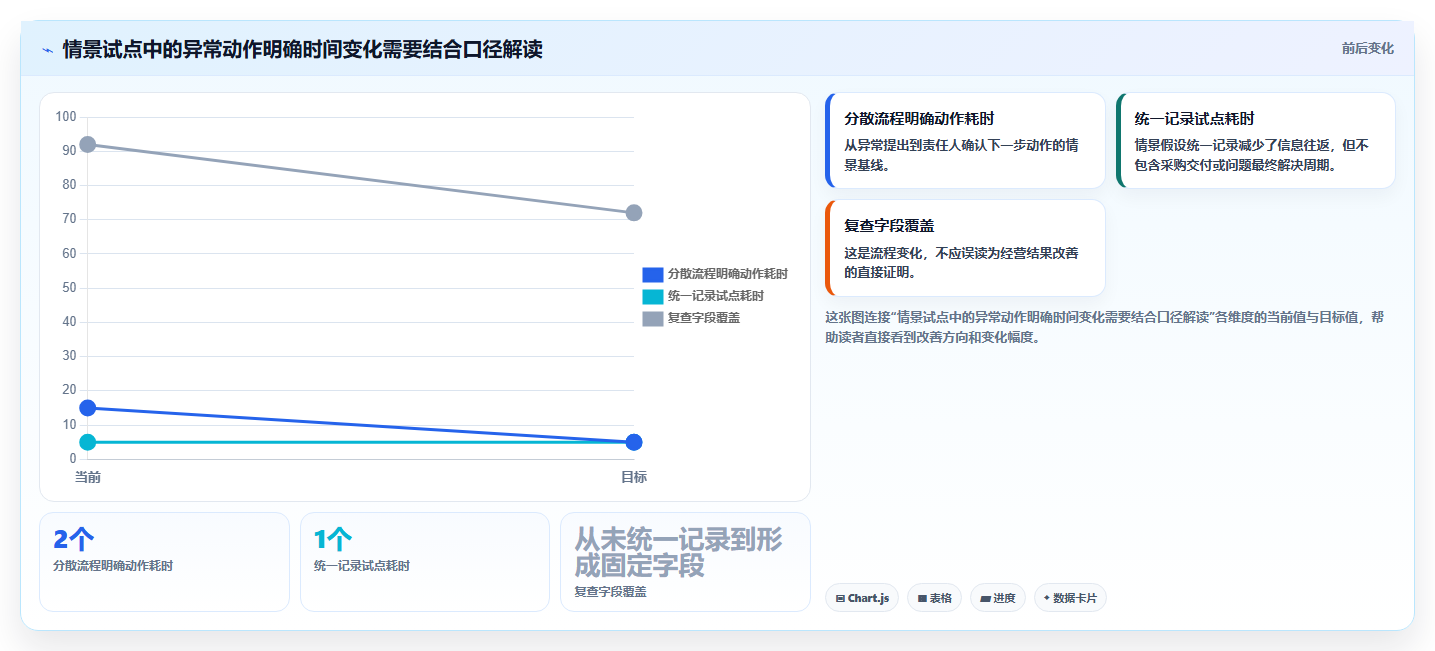Click the text 这是流程变化，不应误读为经营结果改善
This screenshot has height=651, width=1435.
(x=961, y=262)
